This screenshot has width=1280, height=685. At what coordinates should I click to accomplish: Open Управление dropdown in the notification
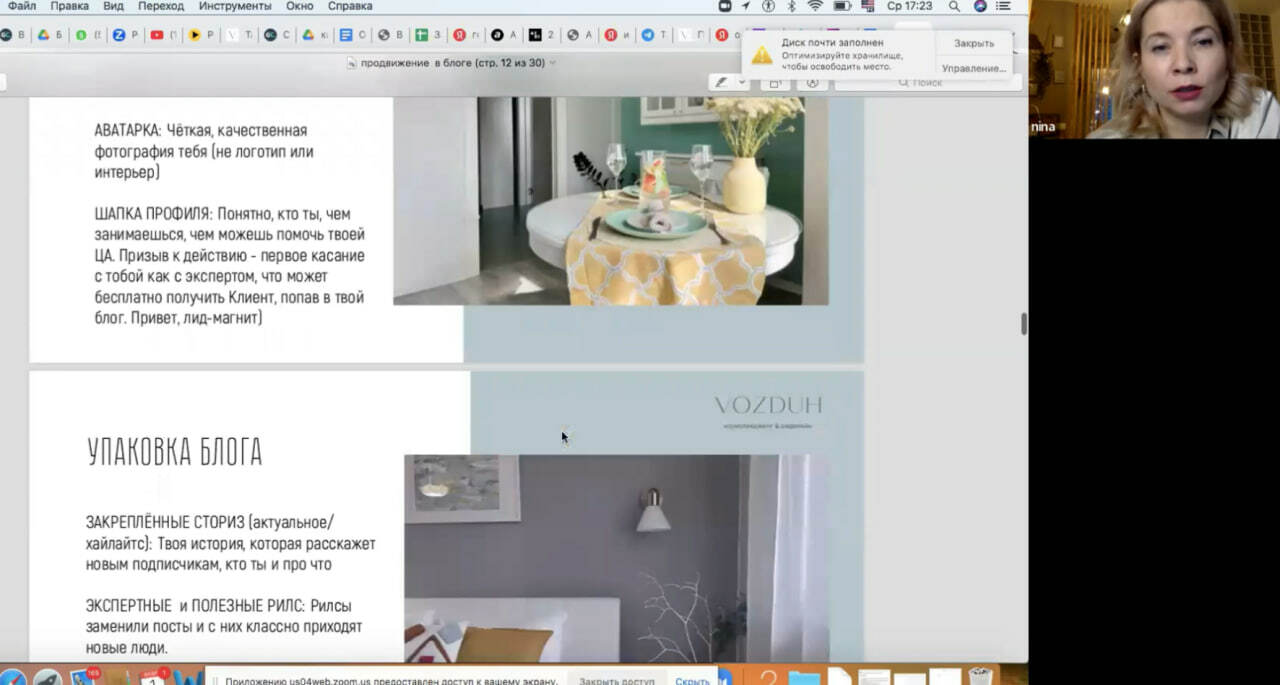(x=973, y=68)
